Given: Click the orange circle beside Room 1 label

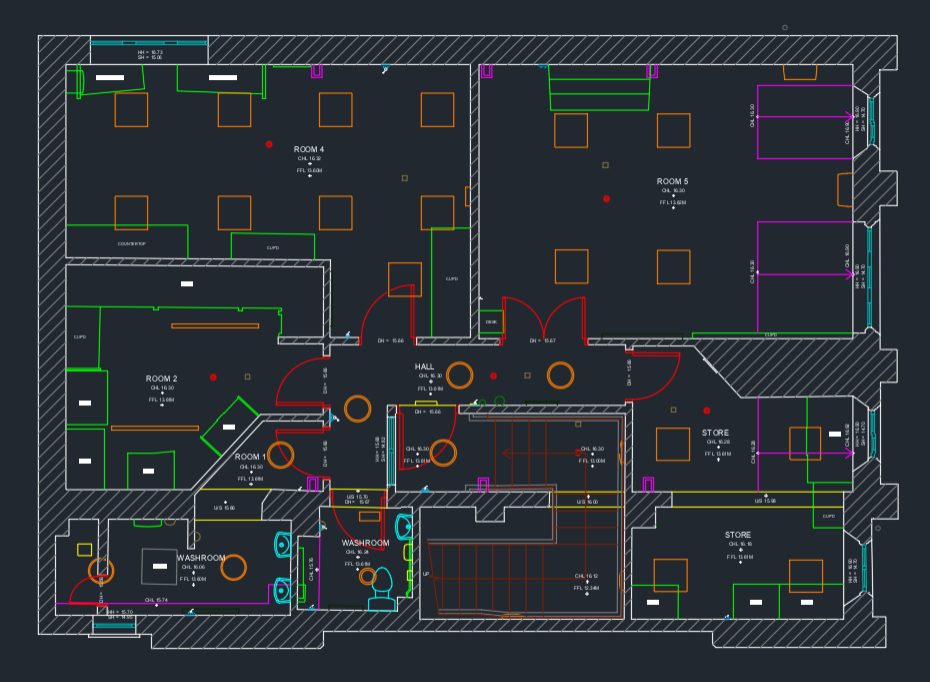Looking at the screenshot, I should (281, 455).
